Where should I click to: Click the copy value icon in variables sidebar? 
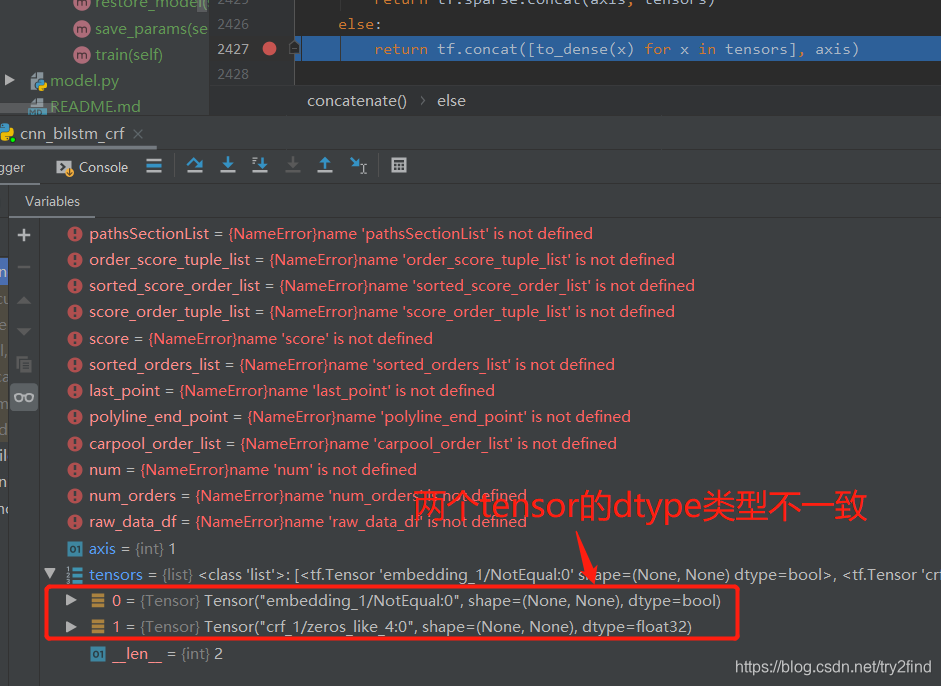[23, 363]
